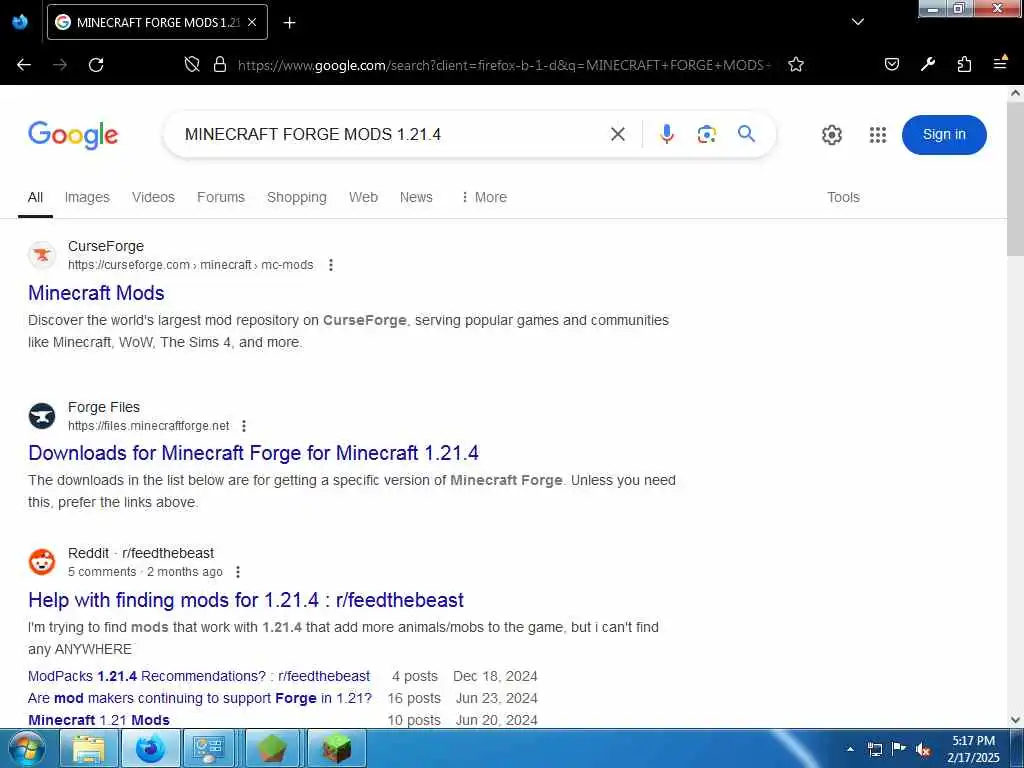This screenshot has width=1024, height=768.
Task: Click the Reddit favicon
Action: tap(42, 562)
